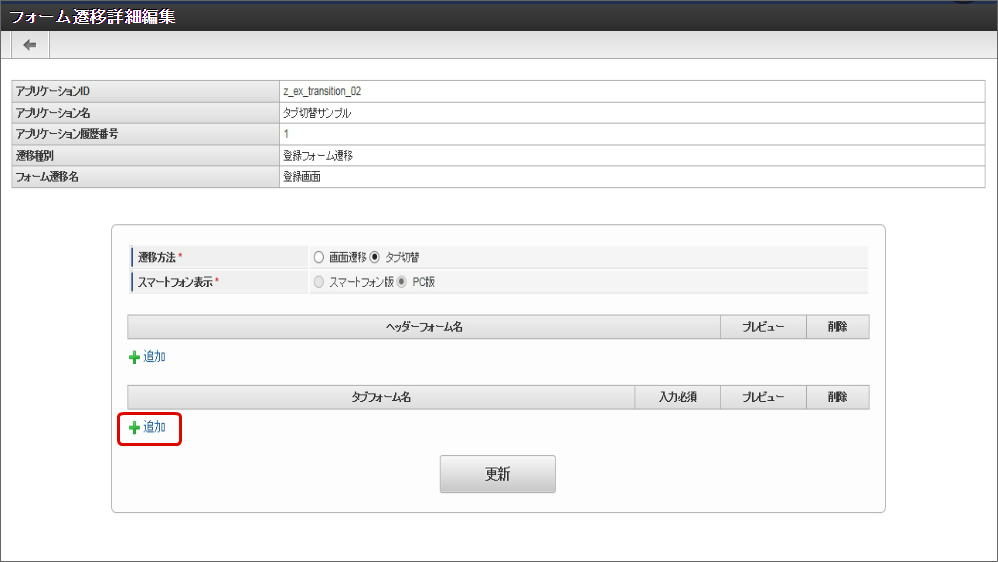Click the アプリケーションID label cell
The height and width of the screenshot is (562, 998).
point(146,91)
